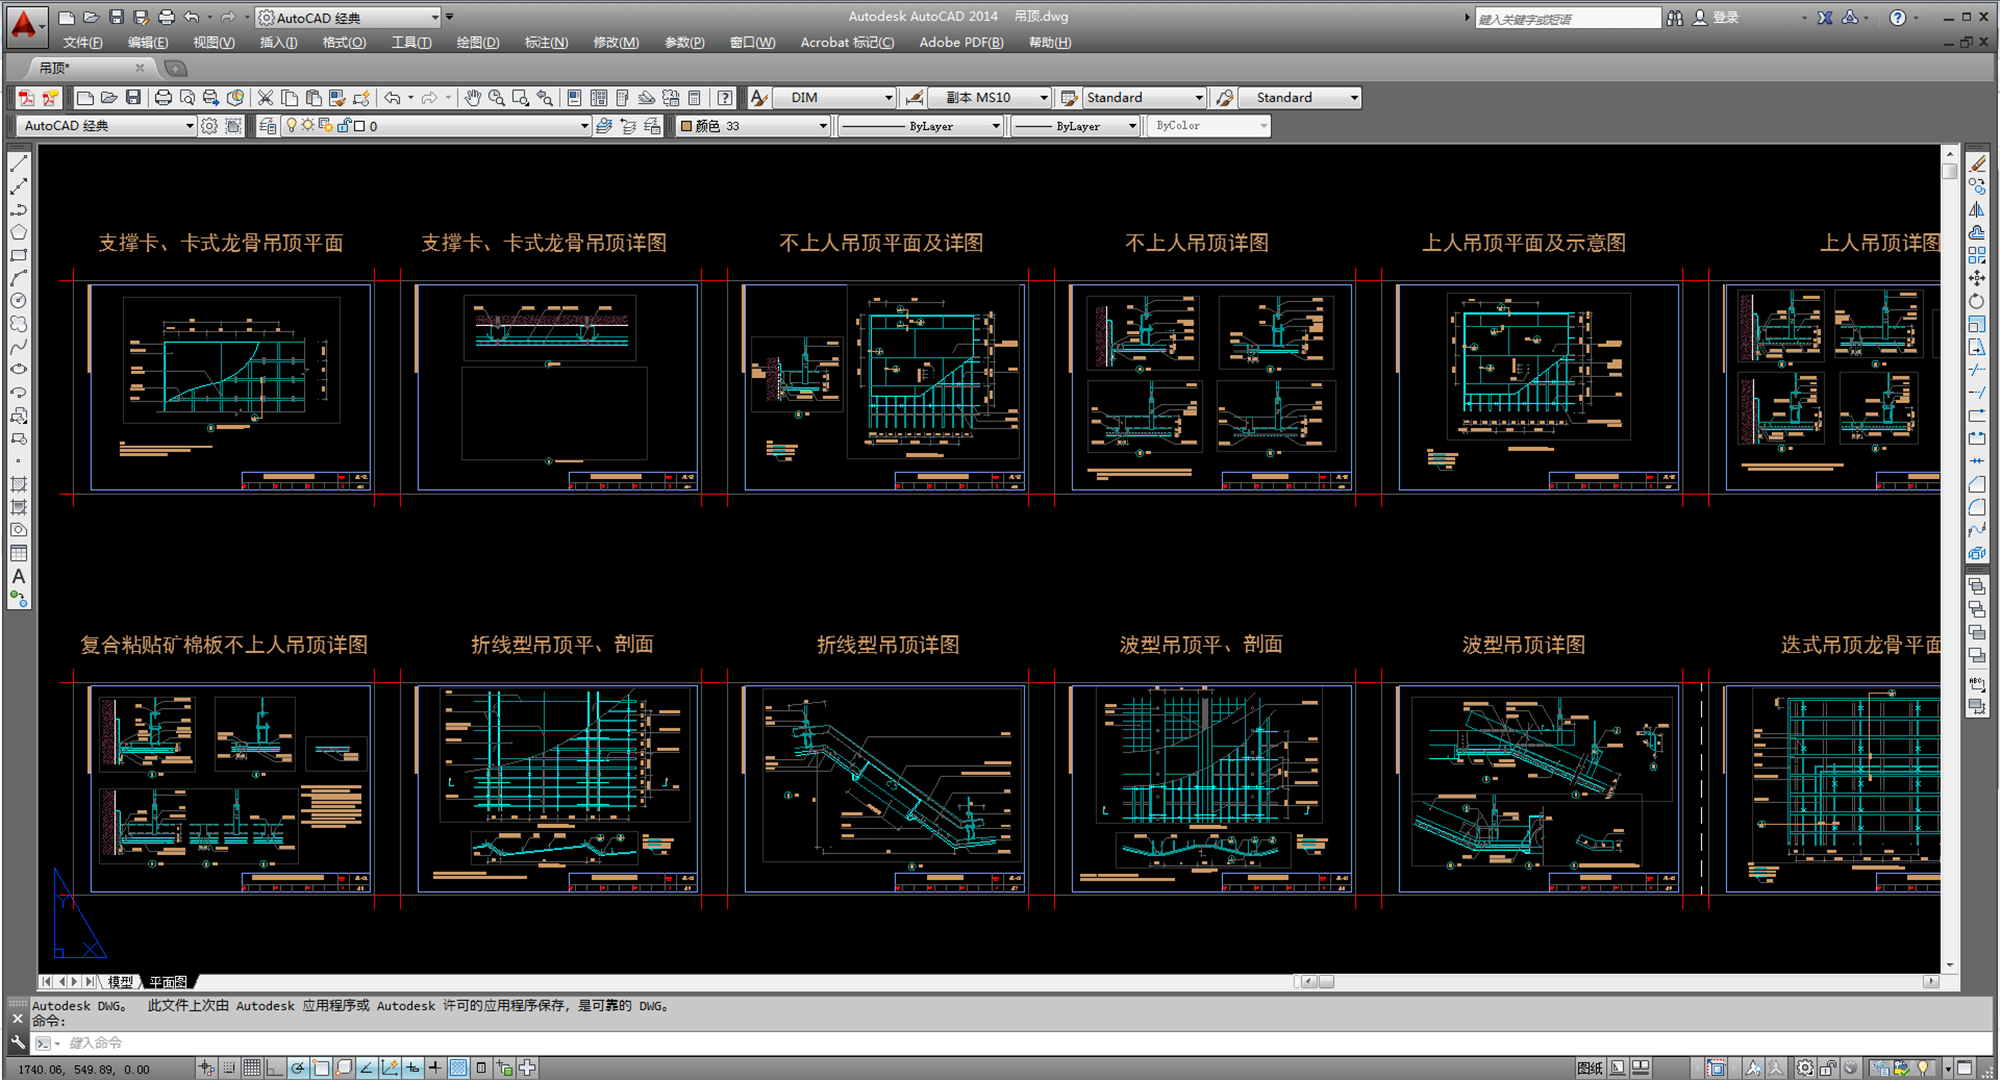Click the 登录 sign-in button

coord(1716,18)
